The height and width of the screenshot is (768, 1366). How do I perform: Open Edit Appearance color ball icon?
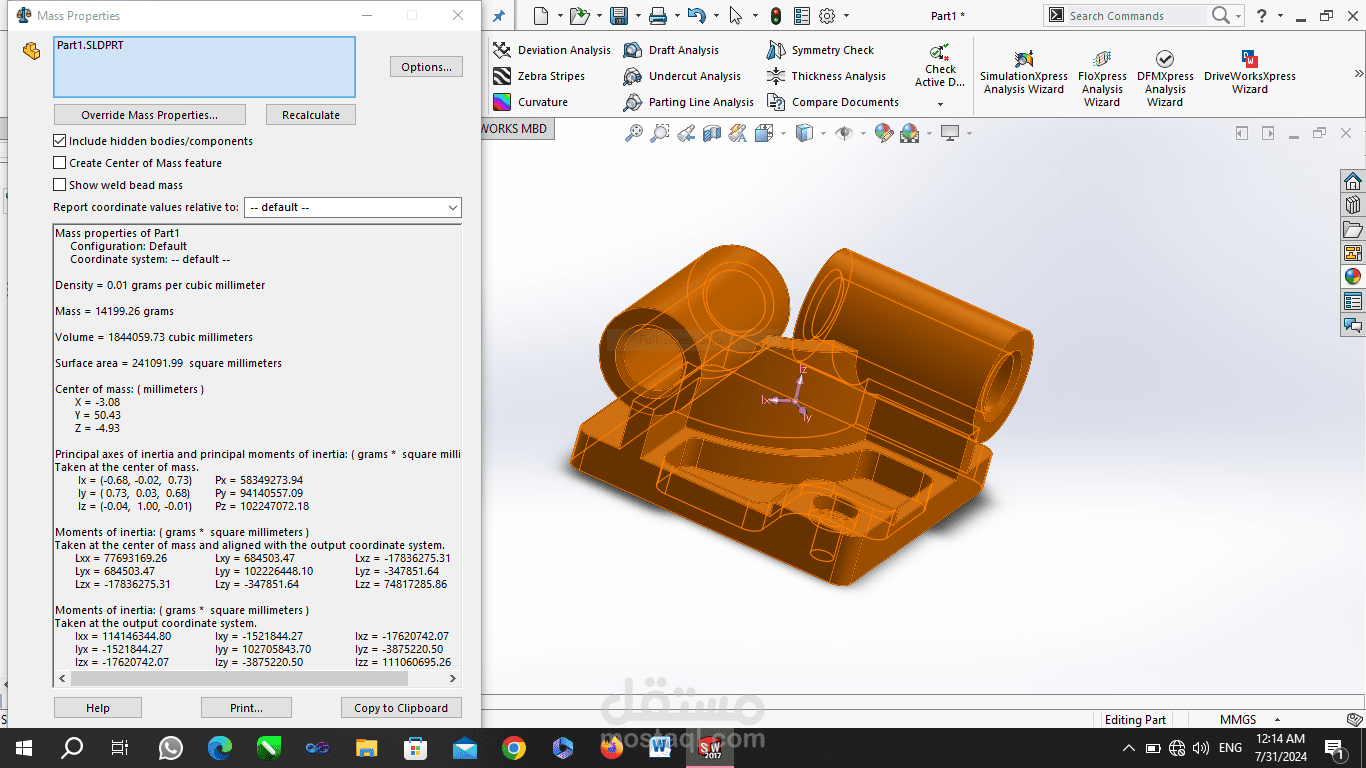(x=883, y=133)
